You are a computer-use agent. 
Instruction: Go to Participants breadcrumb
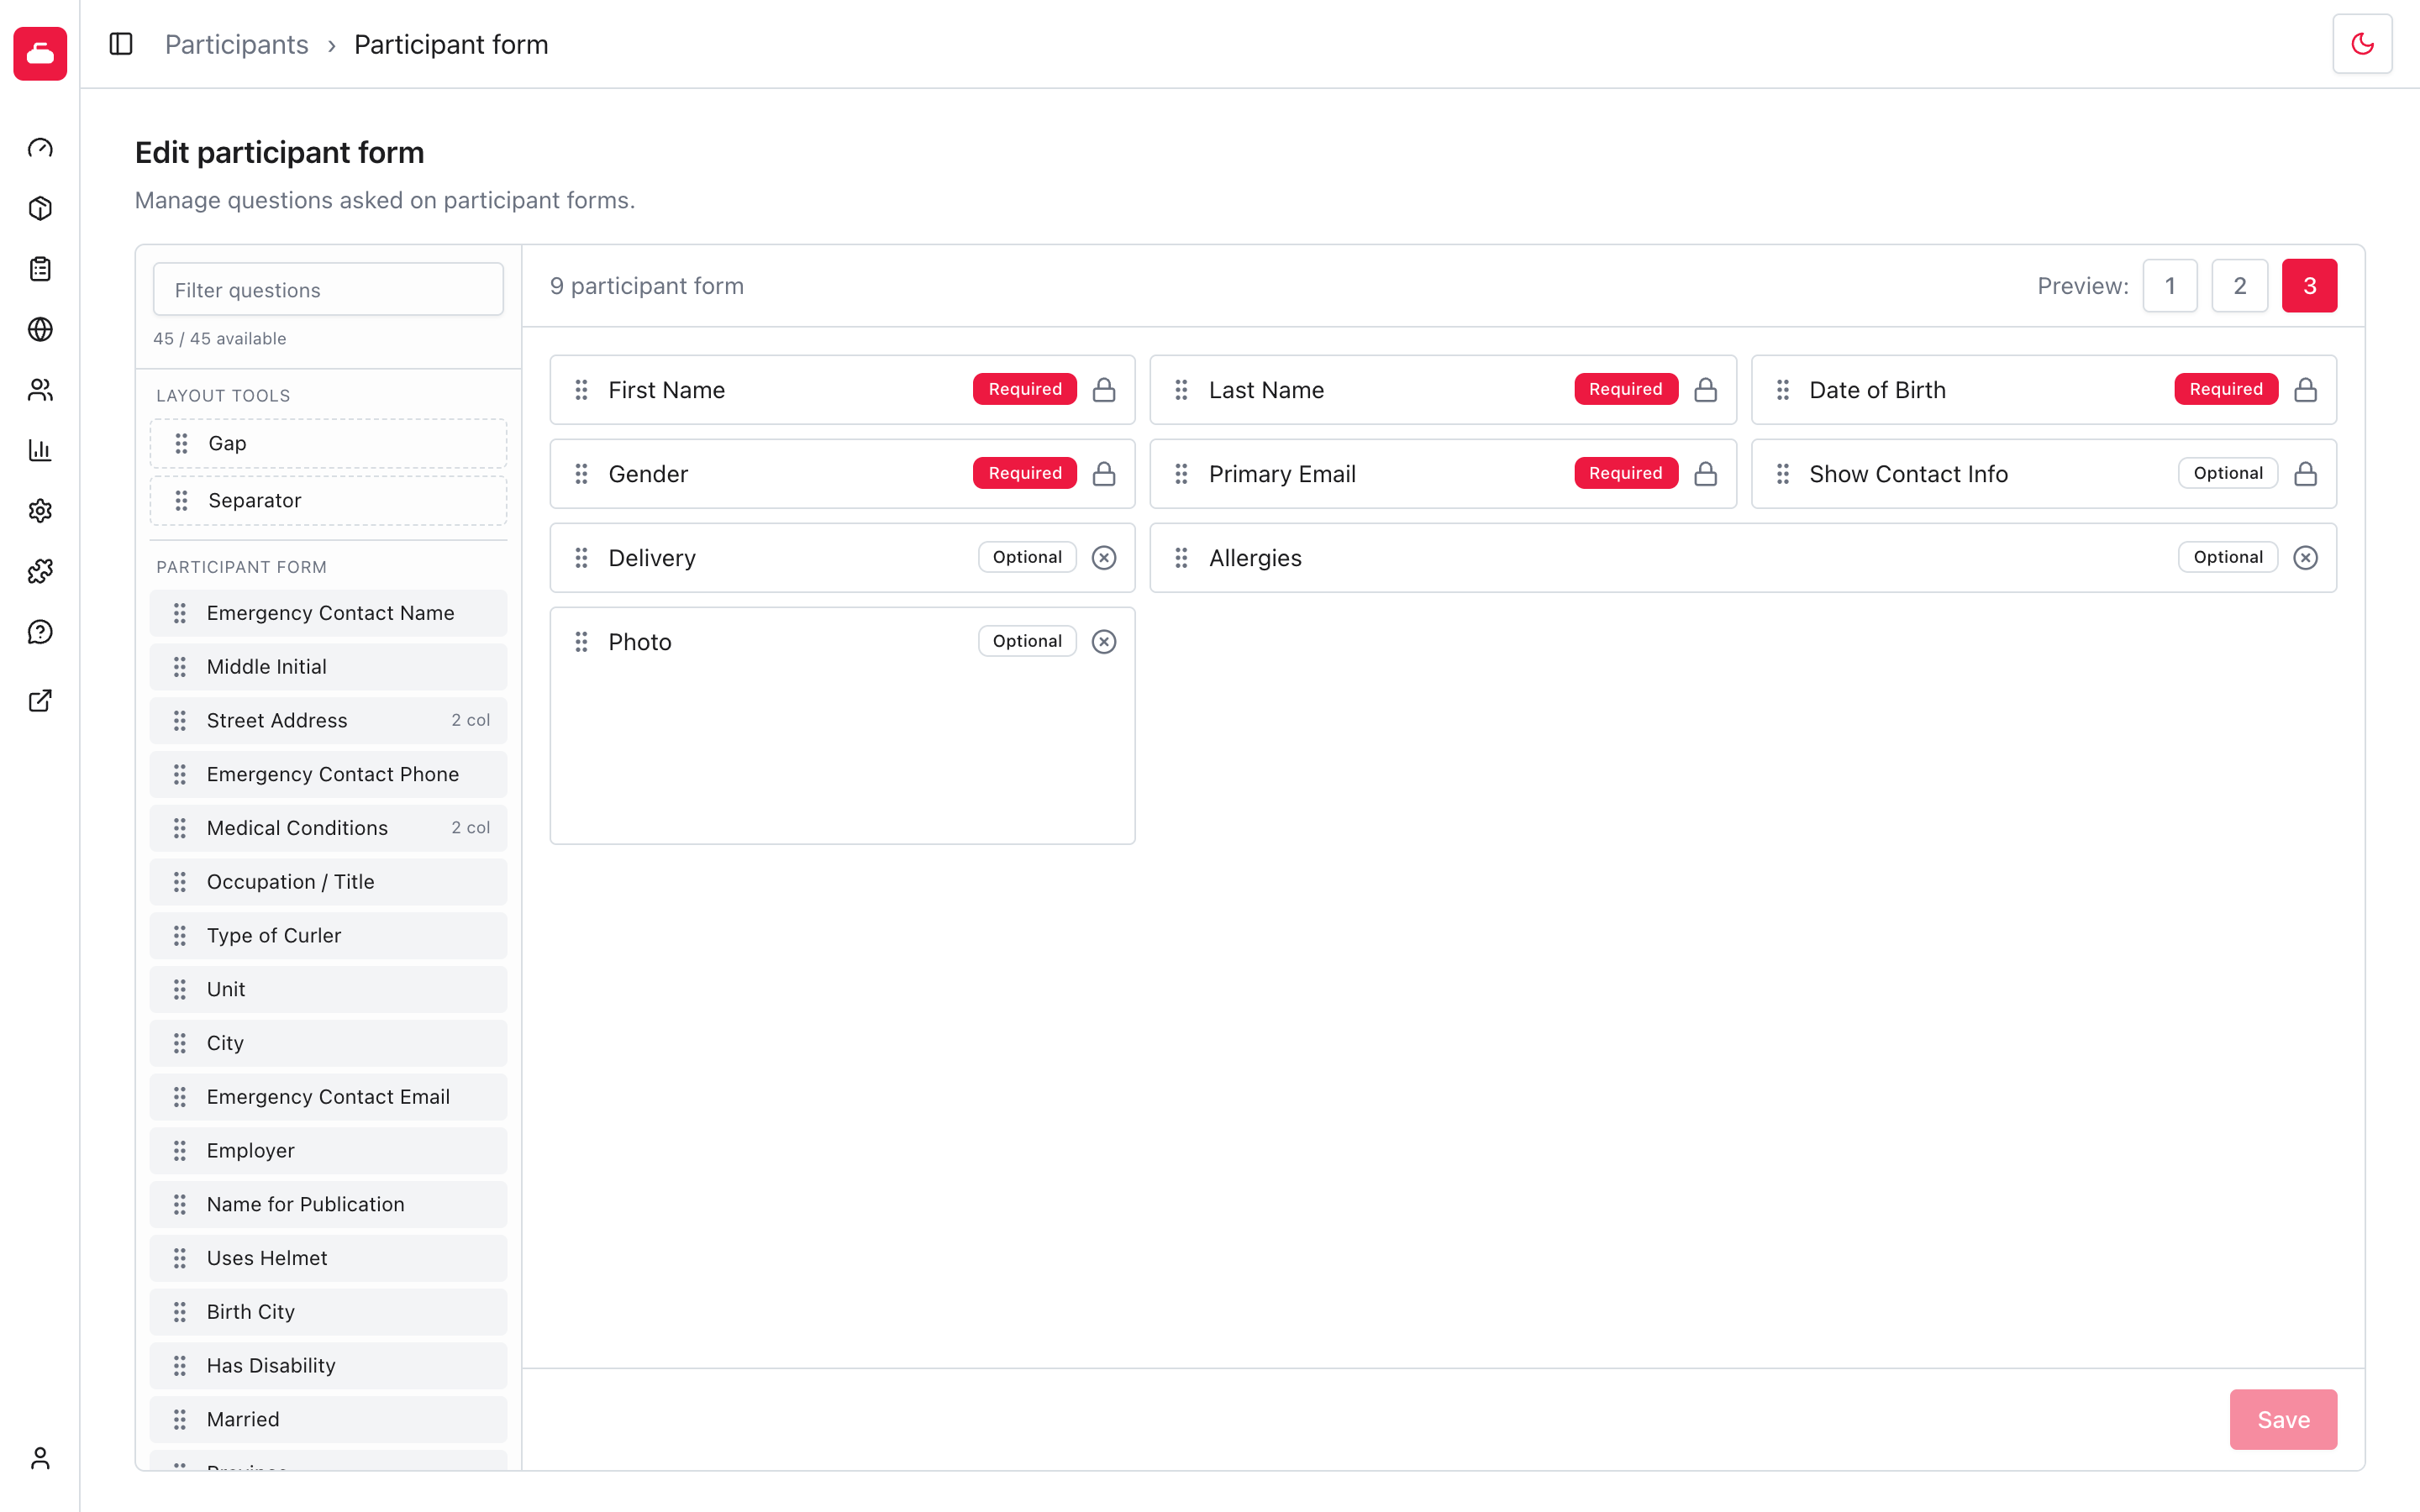click(237, 44)
